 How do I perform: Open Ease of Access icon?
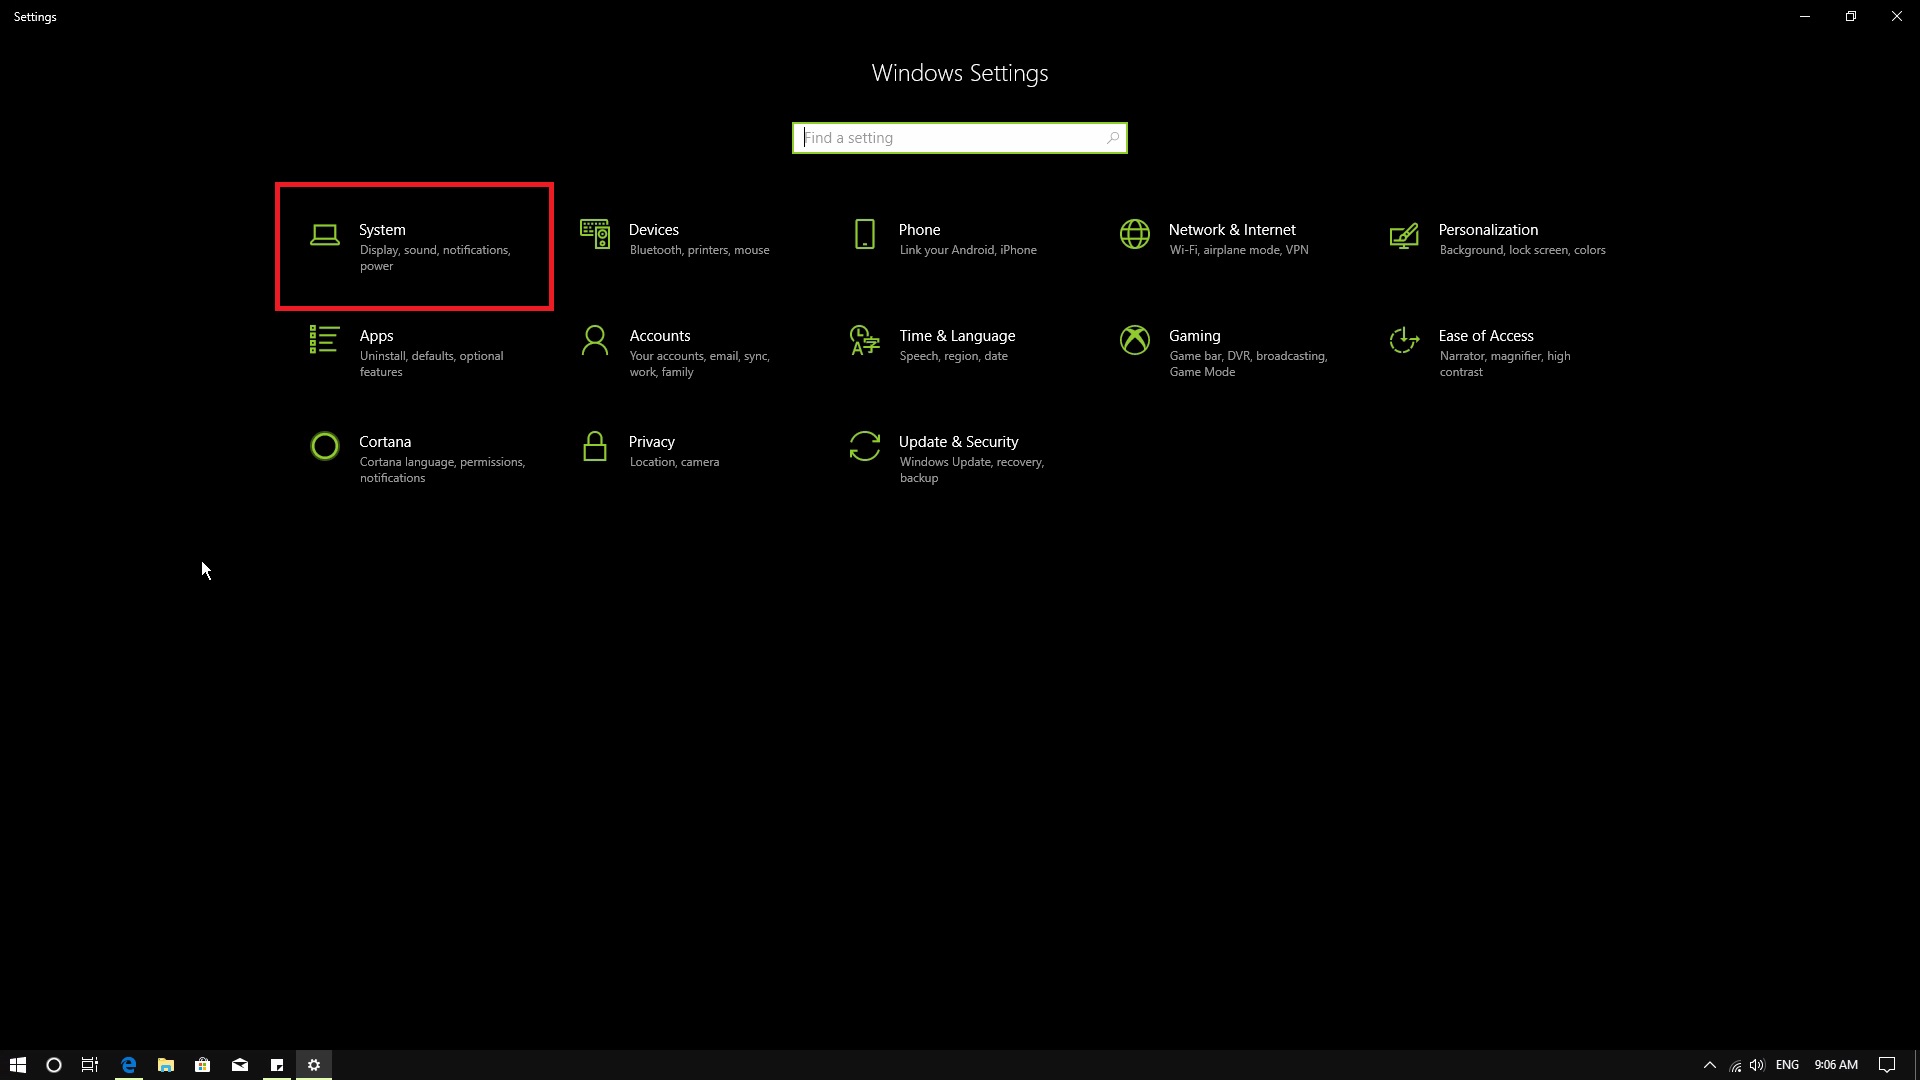(x=1404, y=340)
